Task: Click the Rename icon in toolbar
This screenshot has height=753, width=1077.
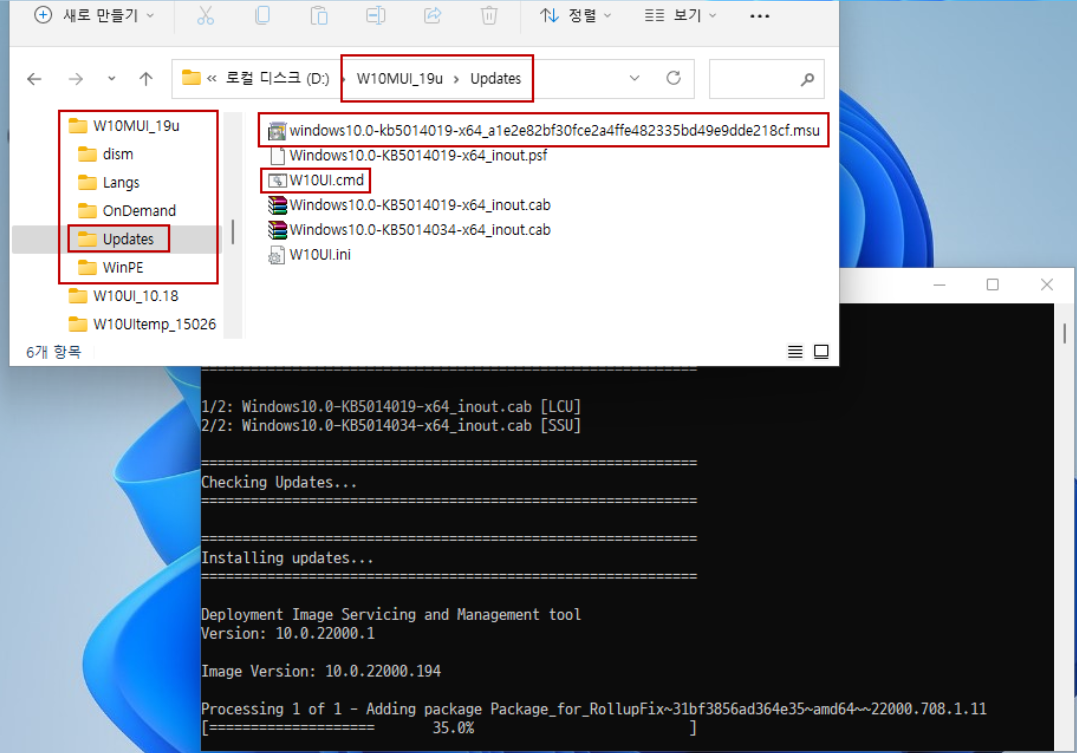Action: click(376, 15)
